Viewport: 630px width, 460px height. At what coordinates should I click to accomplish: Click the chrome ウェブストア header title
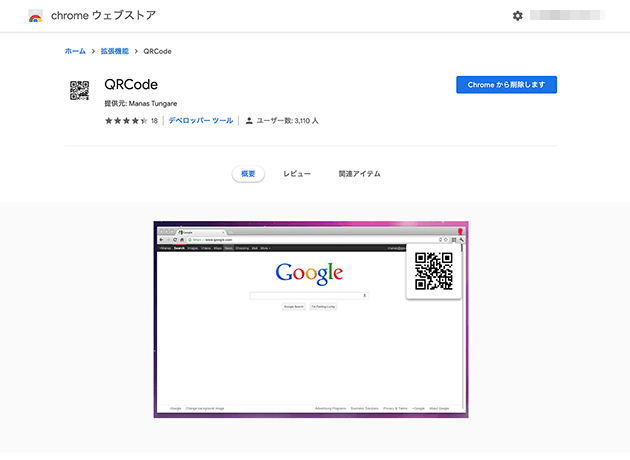[x=103, y=15]
